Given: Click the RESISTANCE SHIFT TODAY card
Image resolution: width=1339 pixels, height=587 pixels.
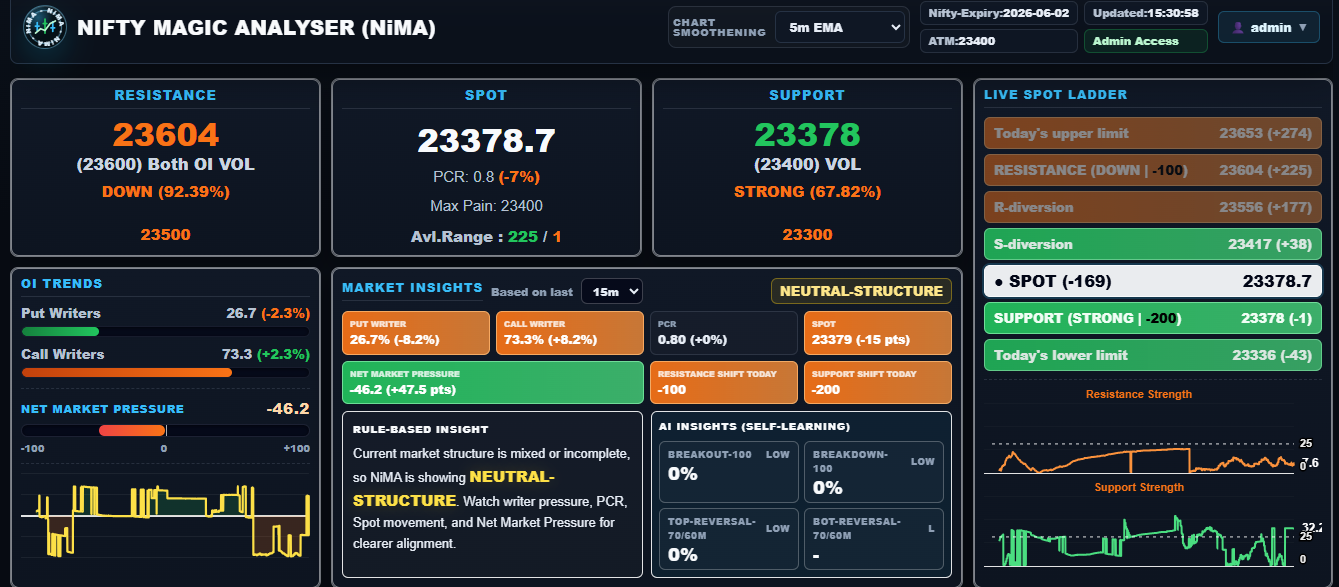Looking at the screenshot, I should pyautogui.click(x=724, y=382).
